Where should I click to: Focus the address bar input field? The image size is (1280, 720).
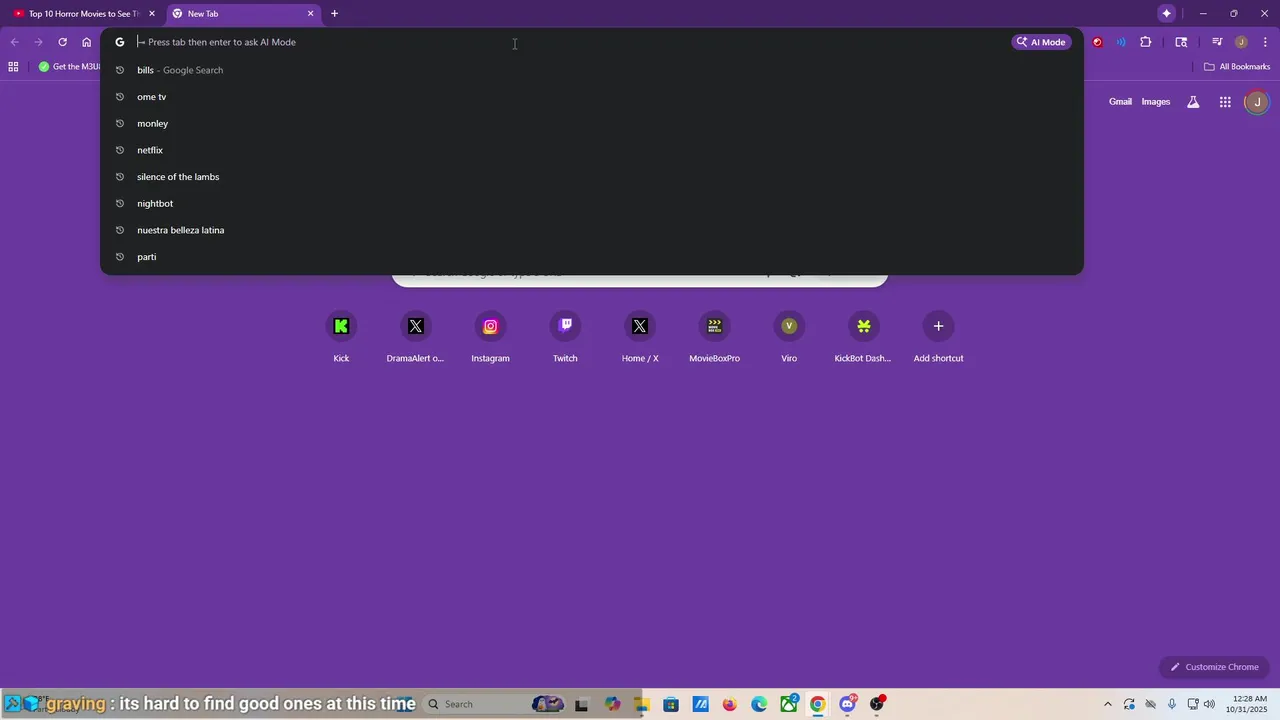pos(570,42)
